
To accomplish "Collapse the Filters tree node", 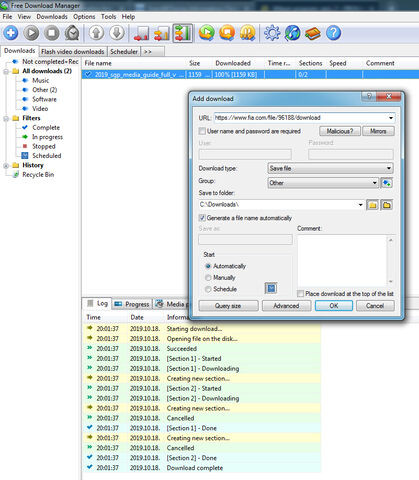I will 6,118.
